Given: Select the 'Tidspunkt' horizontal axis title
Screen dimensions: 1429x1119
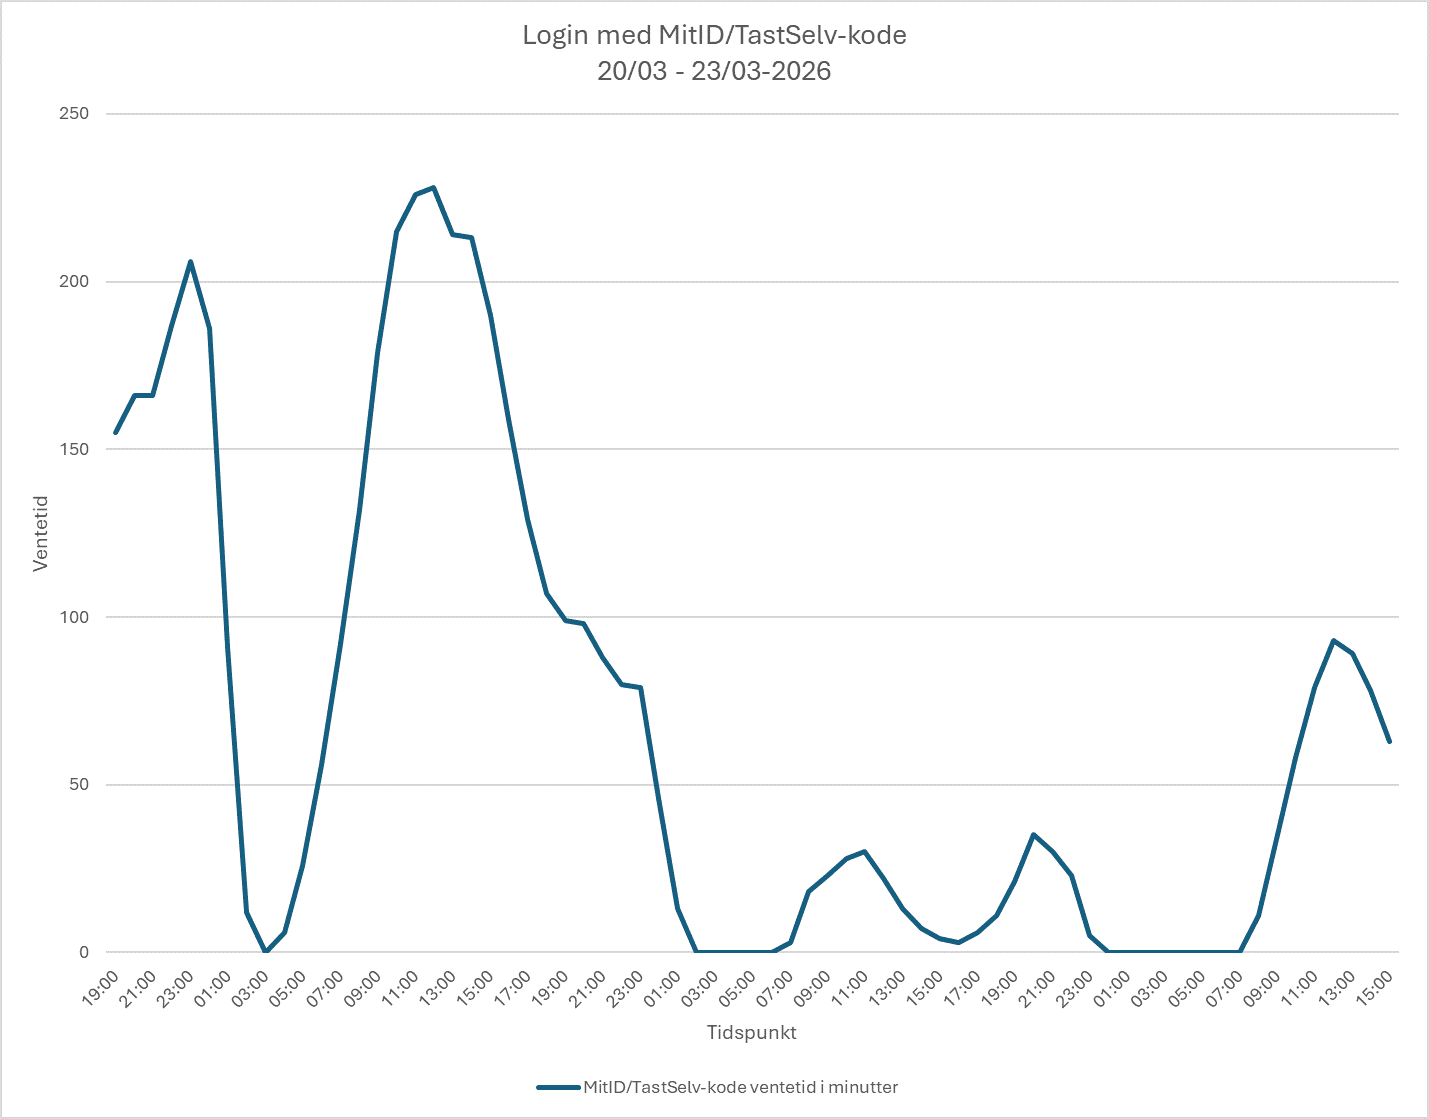Looking at the screenshot, I should tap(752, 1032).
